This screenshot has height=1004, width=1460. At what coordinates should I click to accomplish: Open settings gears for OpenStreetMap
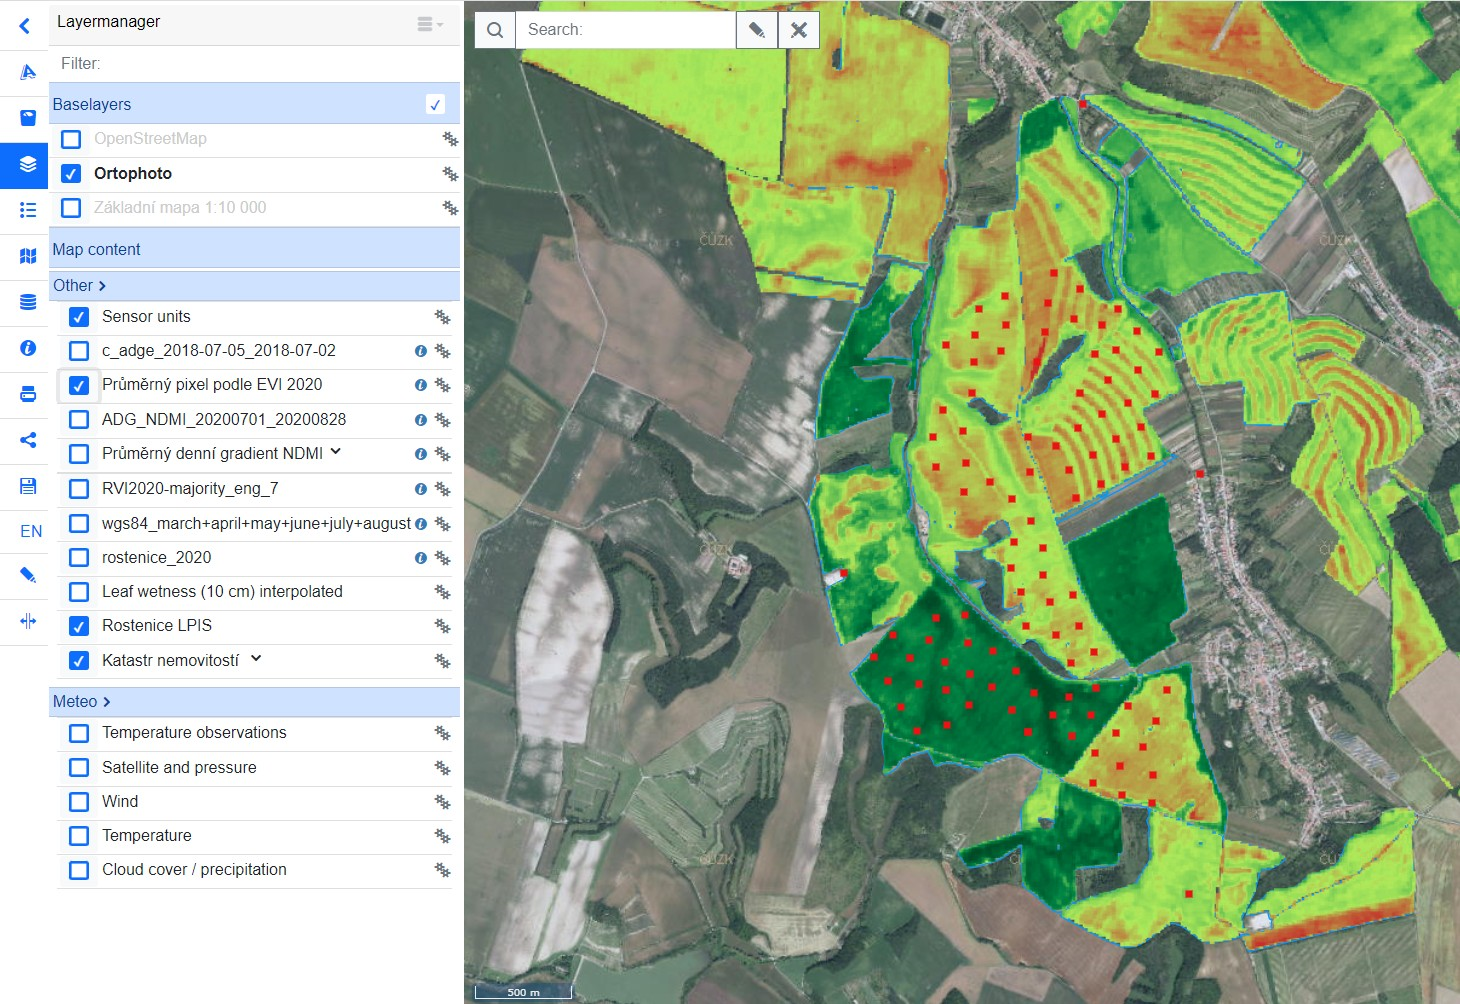pyautogui.click(x=450, y=139)
